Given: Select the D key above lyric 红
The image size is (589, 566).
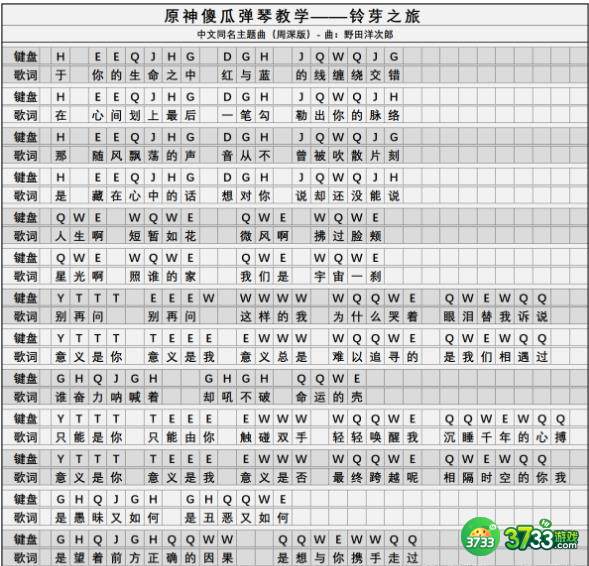Looking at the screenshot, I should pos(227,57).
